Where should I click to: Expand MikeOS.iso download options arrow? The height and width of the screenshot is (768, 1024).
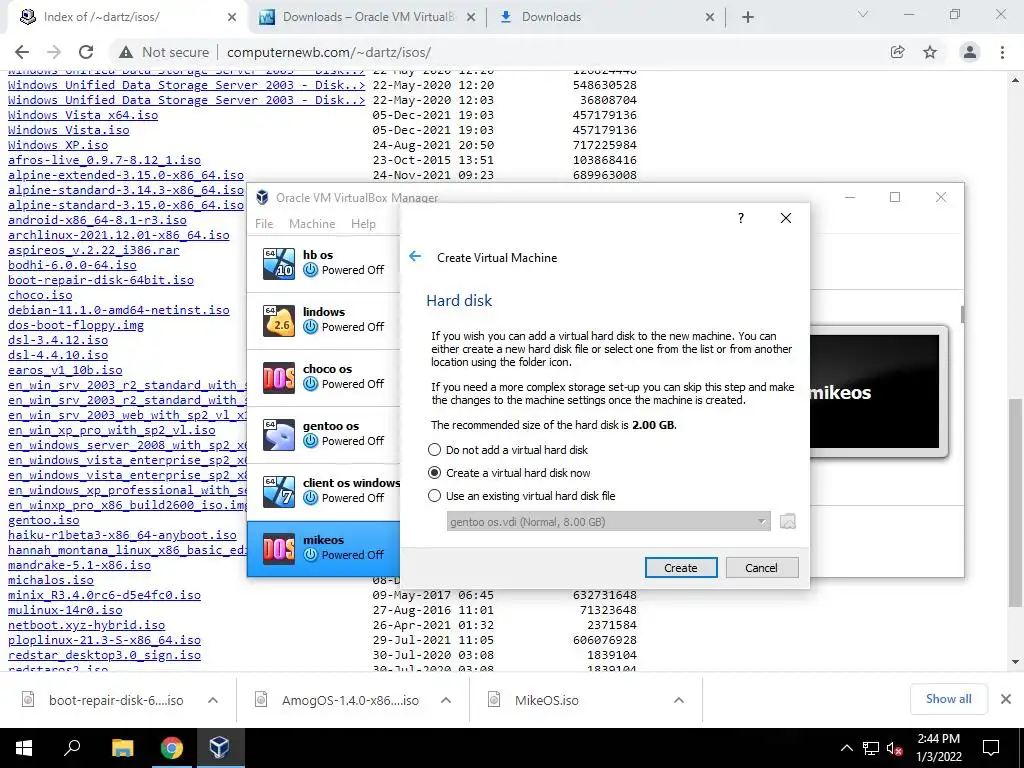coord(679,700)
